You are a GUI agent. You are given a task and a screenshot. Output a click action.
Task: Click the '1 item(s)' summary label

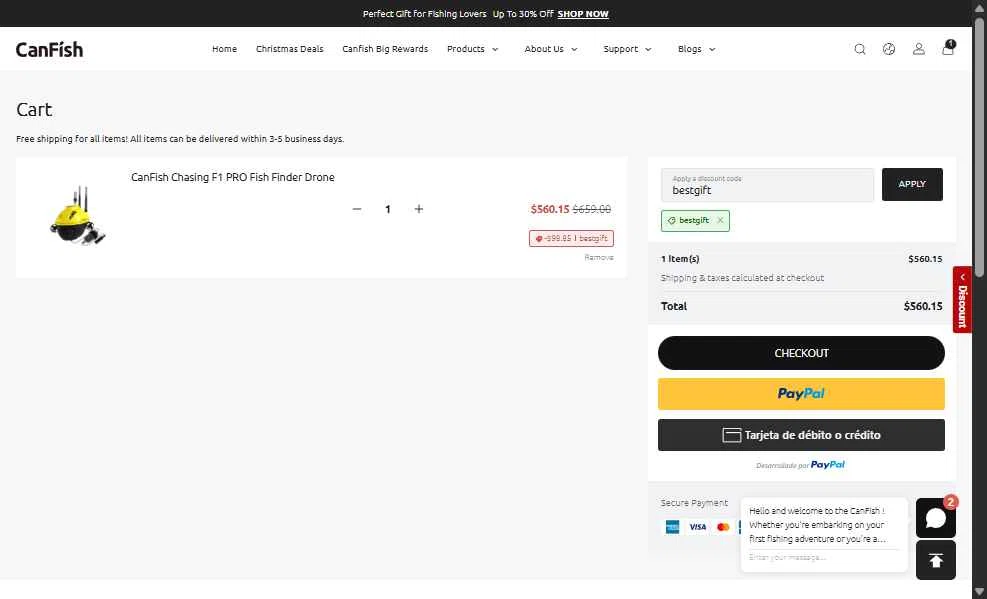pyautogui.click(x=680, y=259)
